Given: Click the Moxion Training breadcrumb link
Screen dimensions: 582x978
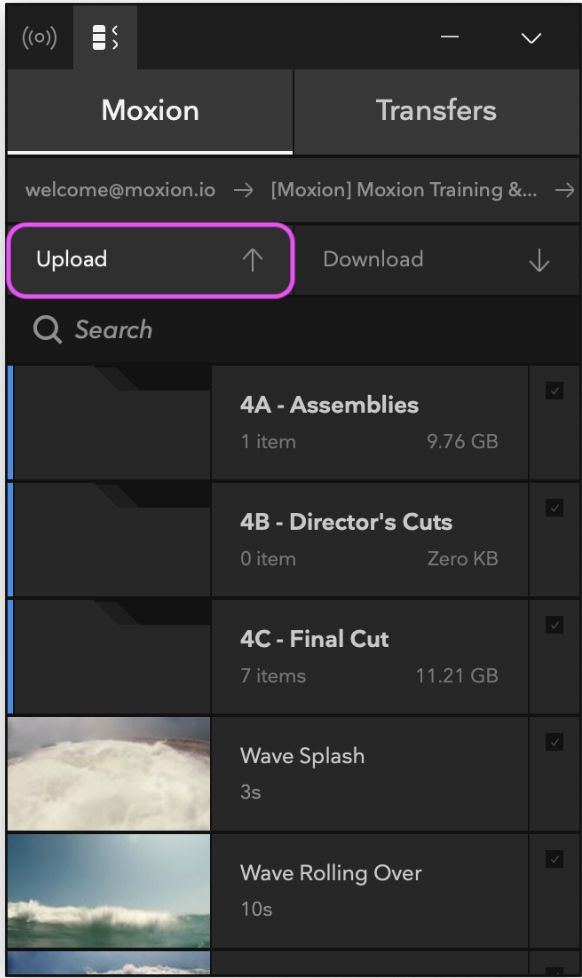Looking at the screenshot, I should coord(404,190).
